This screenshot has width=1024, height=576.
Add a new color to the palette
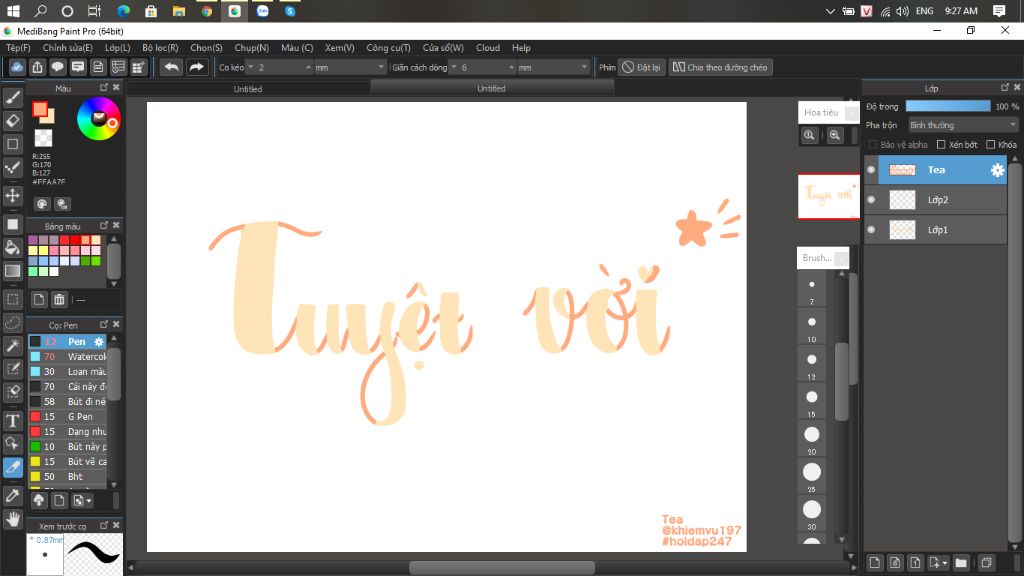point(39,300)
